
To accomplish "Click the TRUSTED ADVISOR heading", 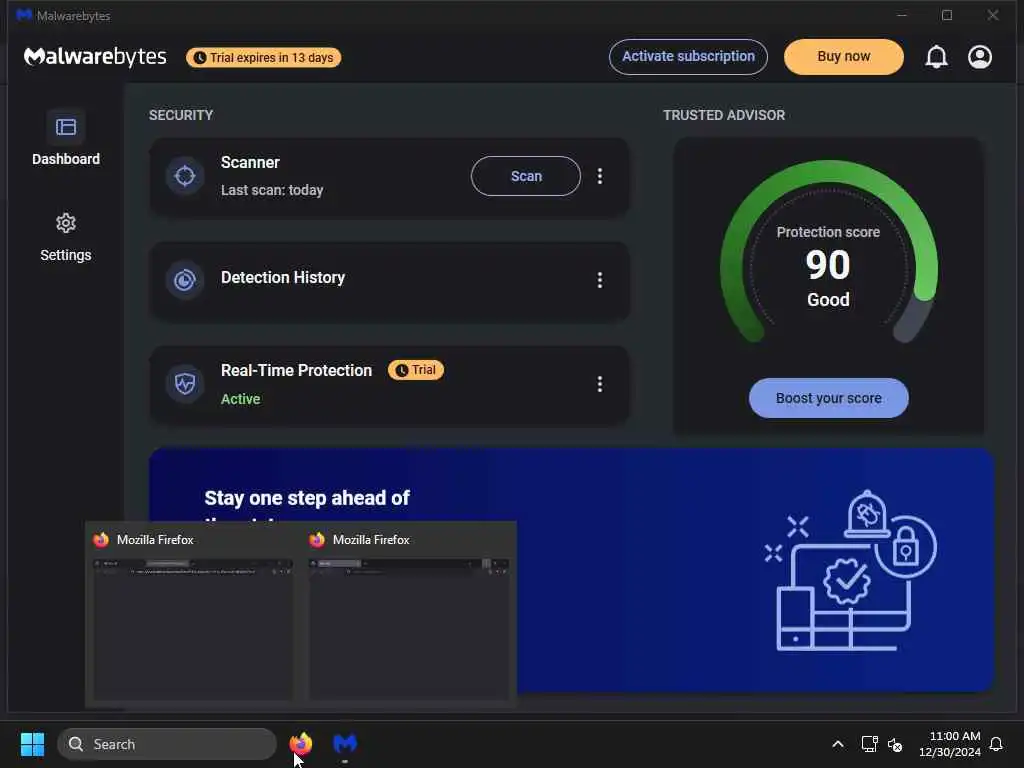I will coord(724,115).
